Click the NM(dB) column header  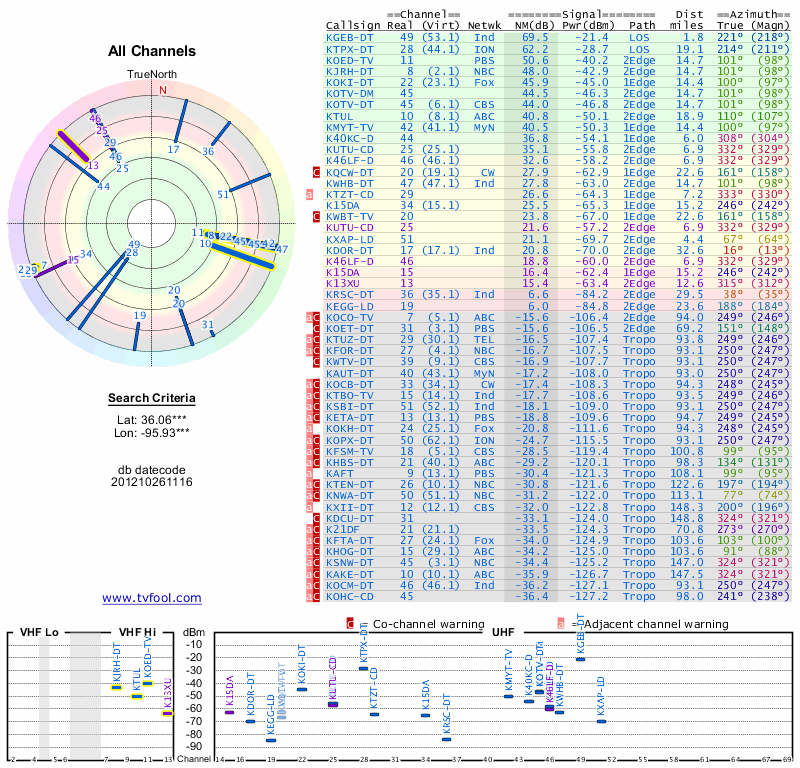[532, 26]
